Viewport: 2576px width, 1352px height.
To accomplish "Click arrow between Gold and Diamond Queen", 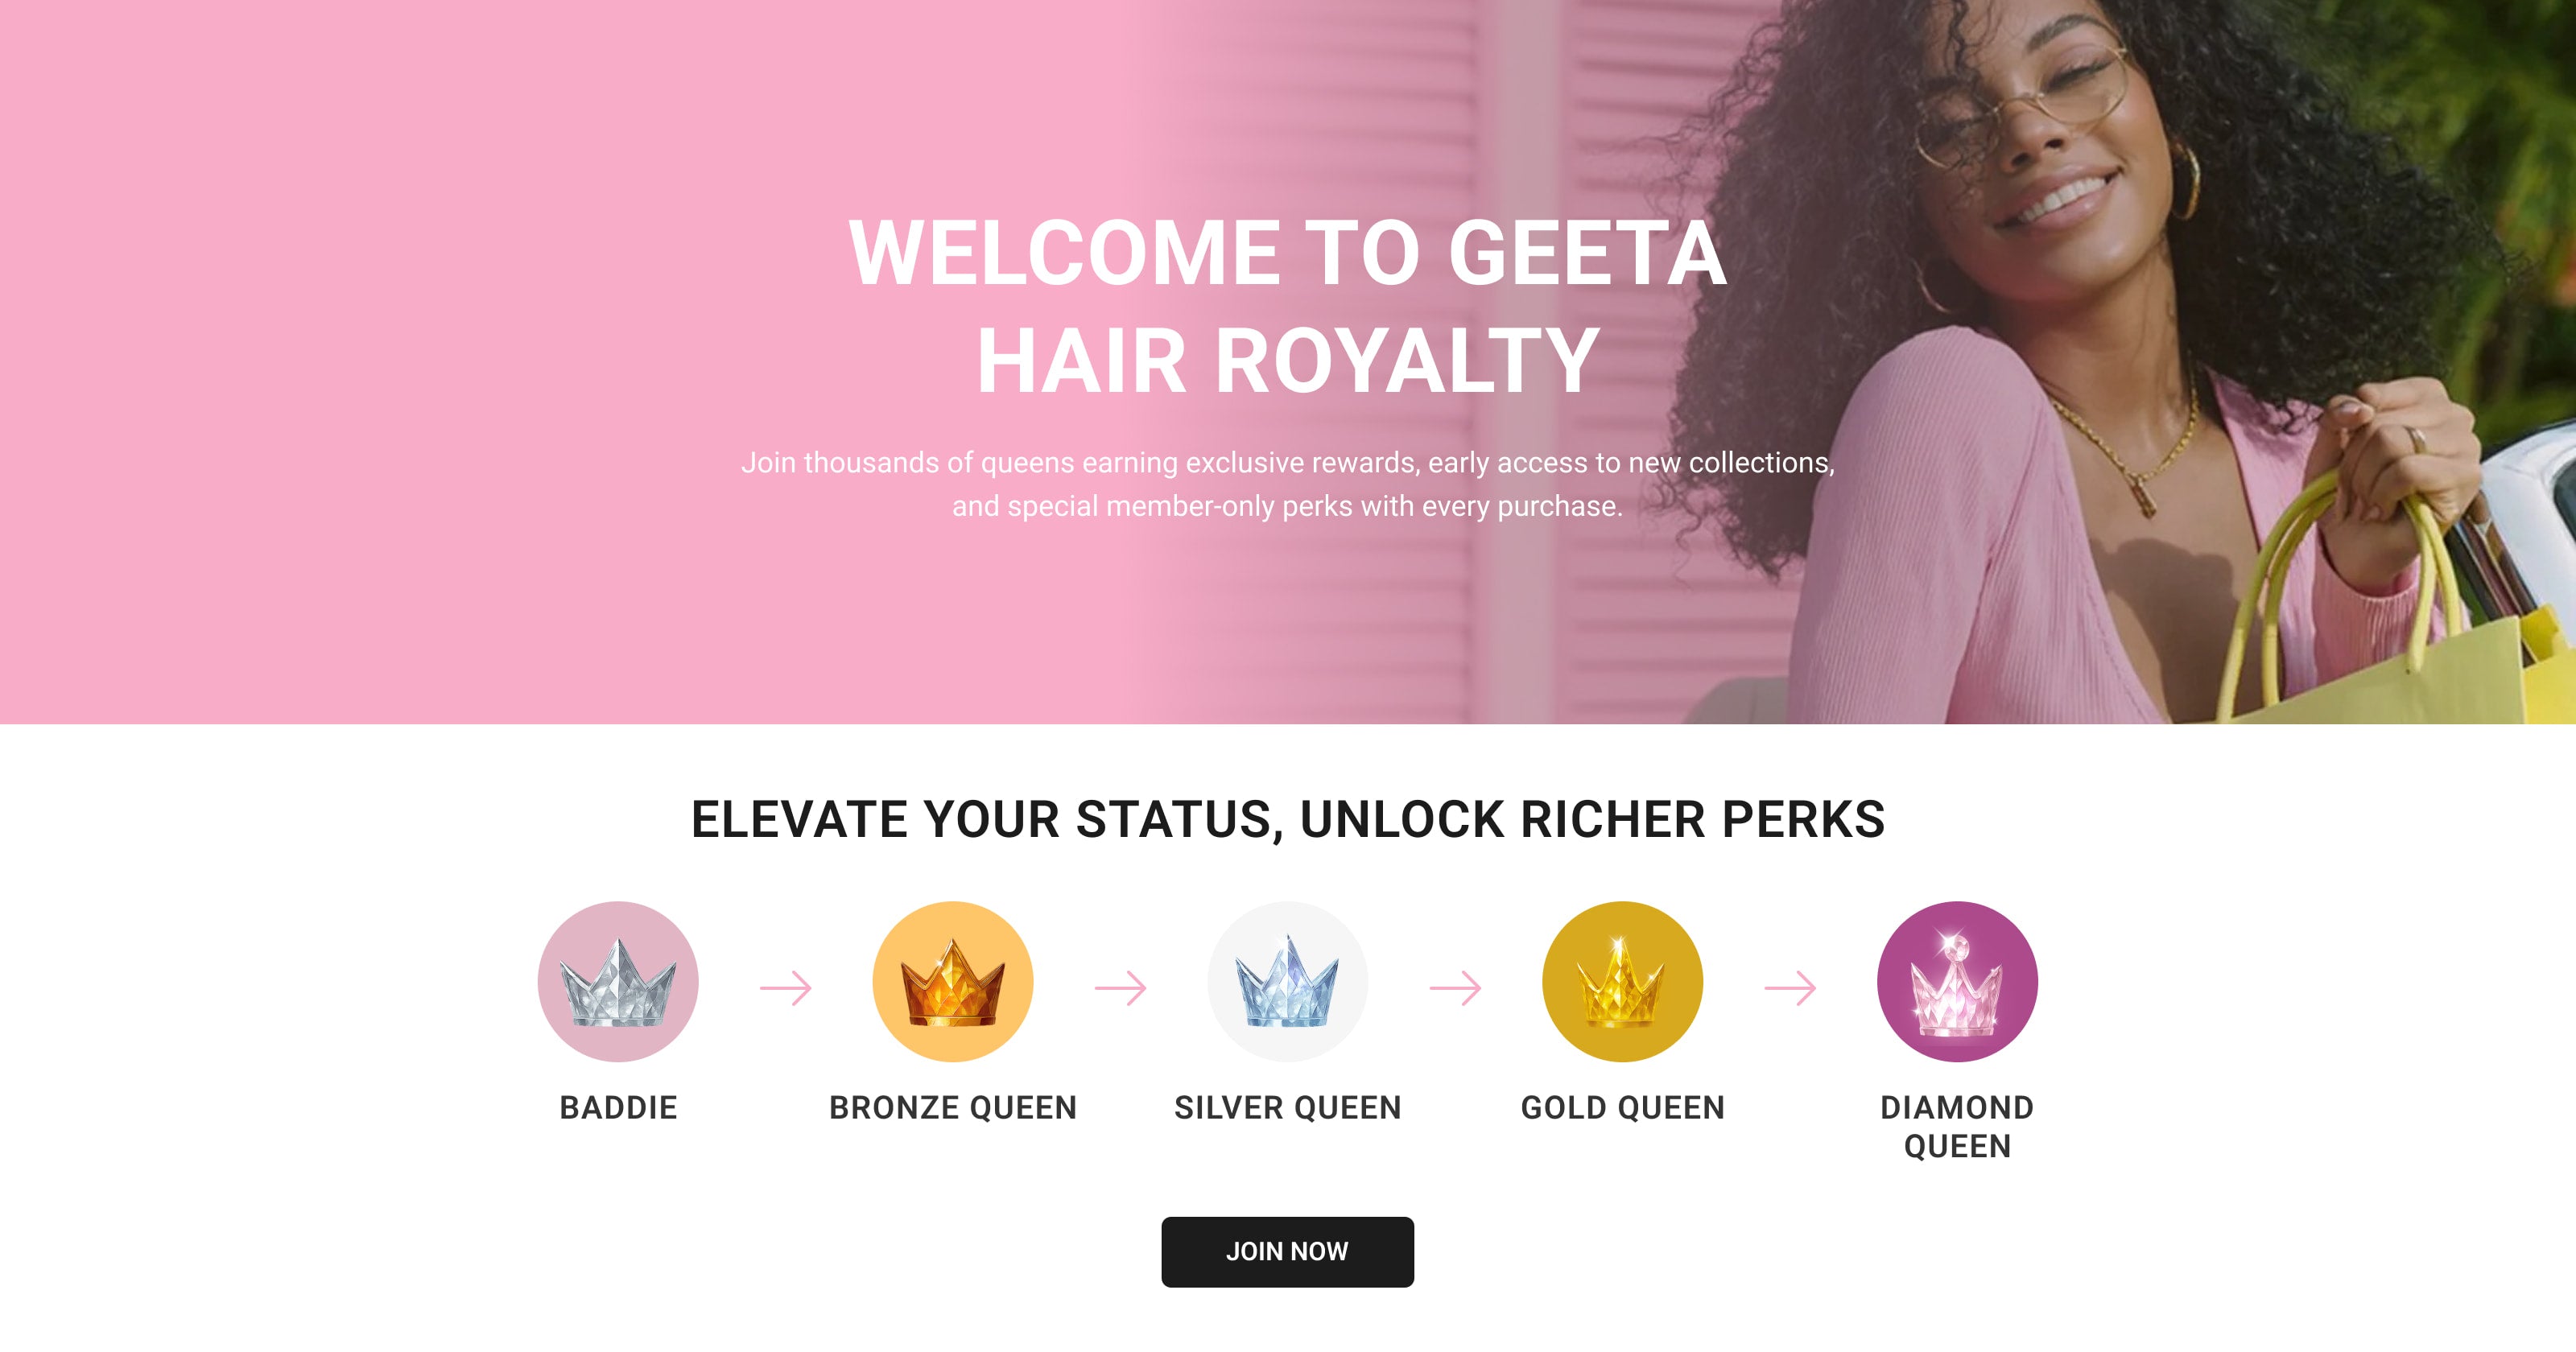I will pos(1790,988).
